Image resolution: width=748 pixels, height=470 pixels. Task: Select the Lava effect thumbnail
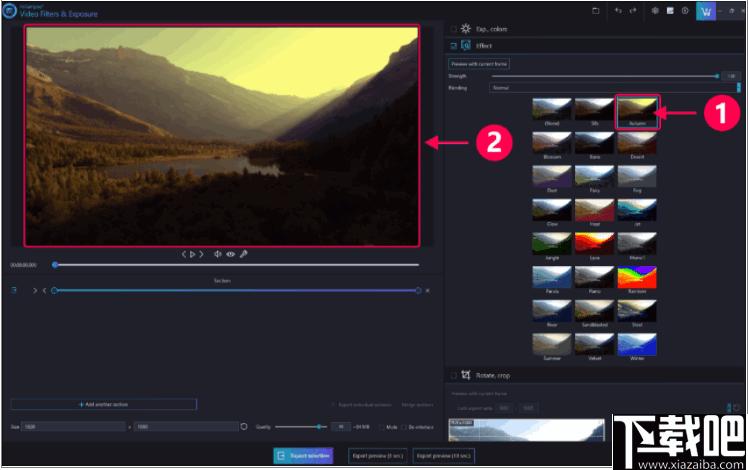pyautogui.click(x=594, y=246)
